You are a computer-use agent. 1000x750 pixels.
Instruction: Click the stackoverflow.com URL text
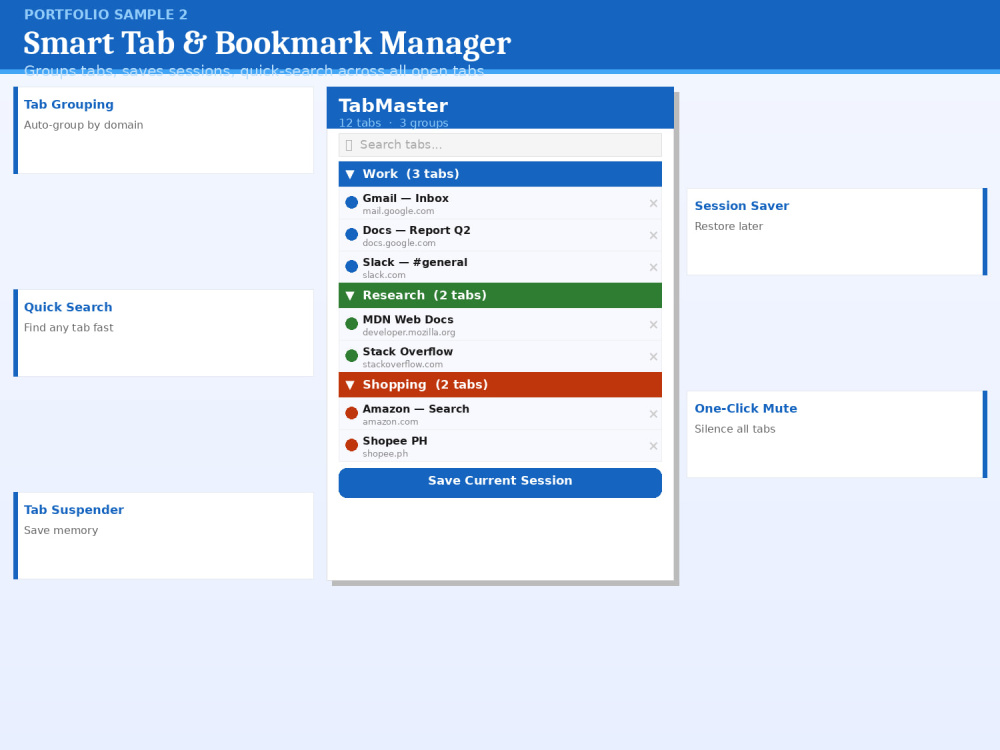(x=402, y=364)
